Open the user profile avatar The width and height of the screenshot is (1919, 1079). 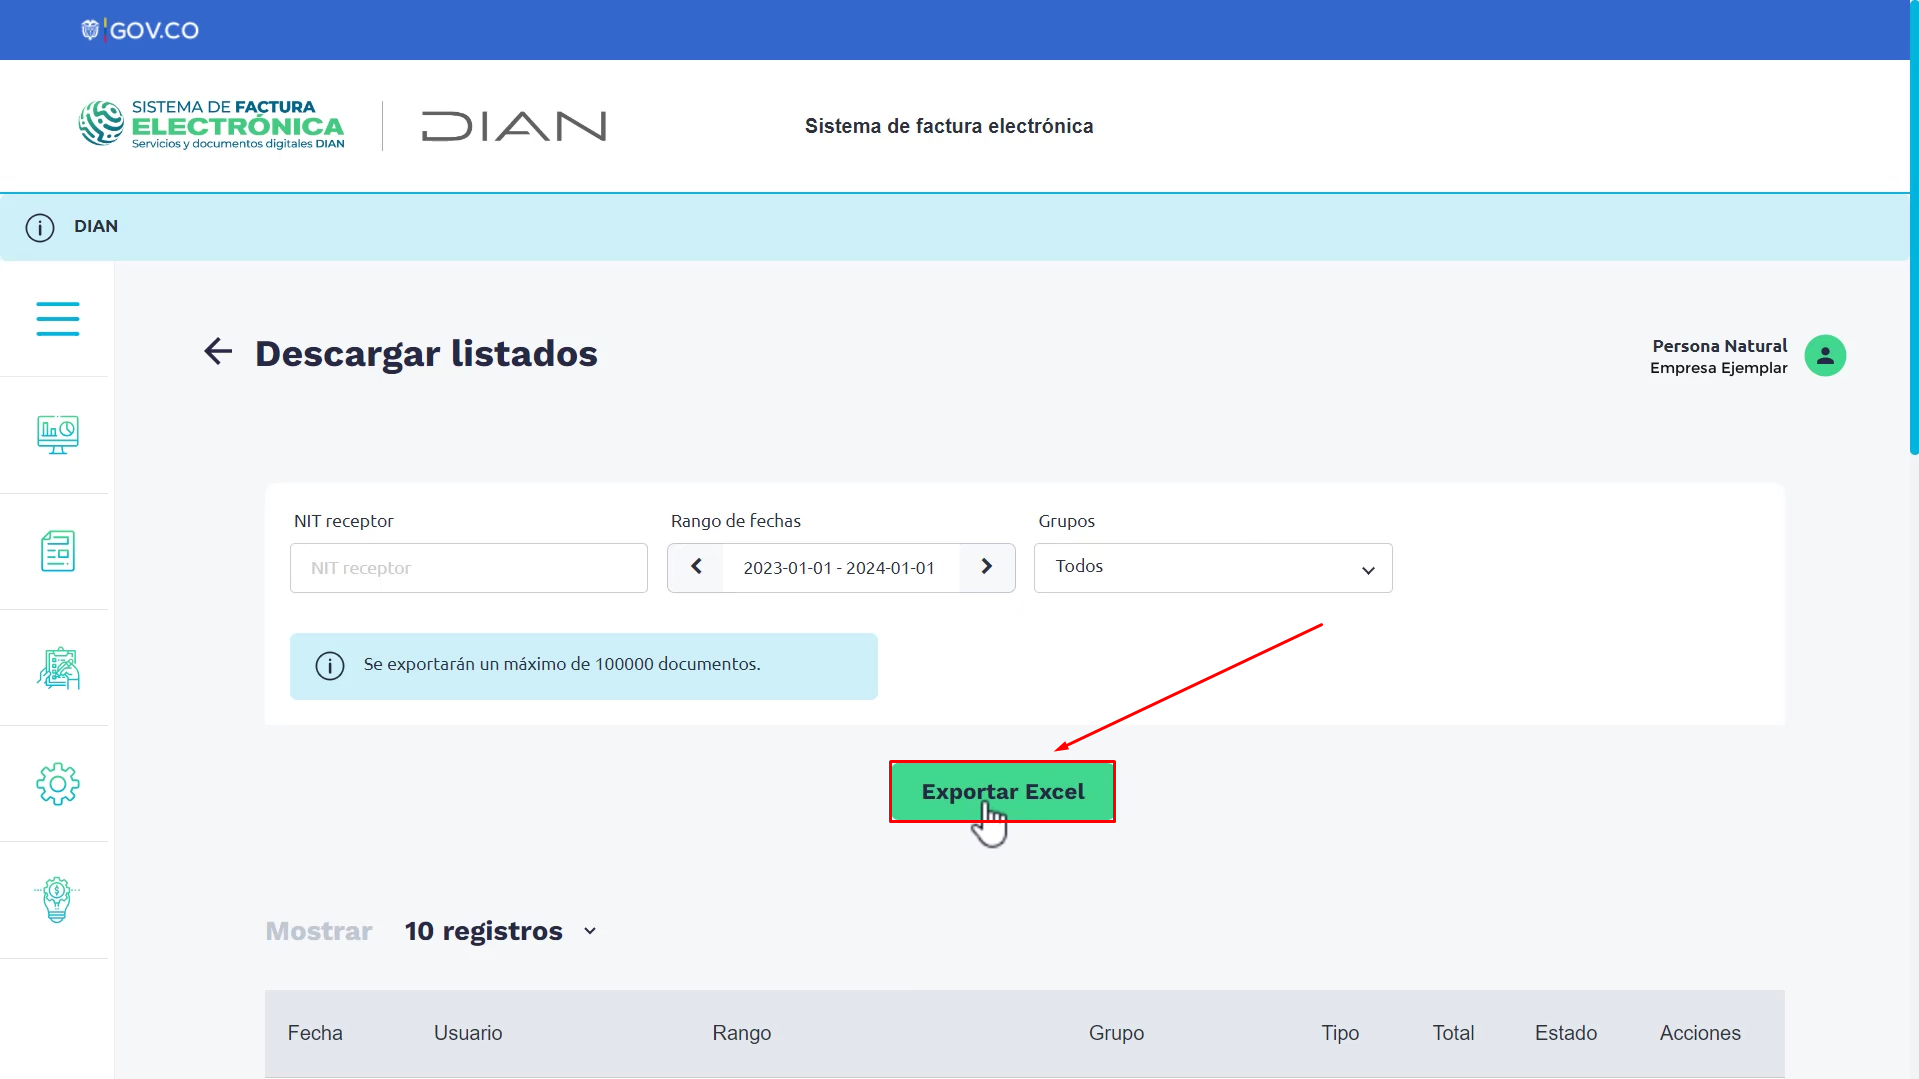[1825, 355]
